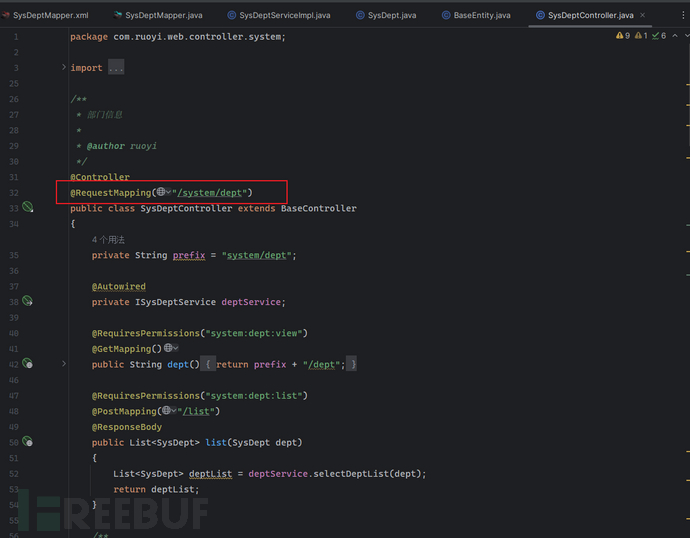Open the editor tabs more-options menu
This screenshot has height=538, width=690.
(683, 15)
